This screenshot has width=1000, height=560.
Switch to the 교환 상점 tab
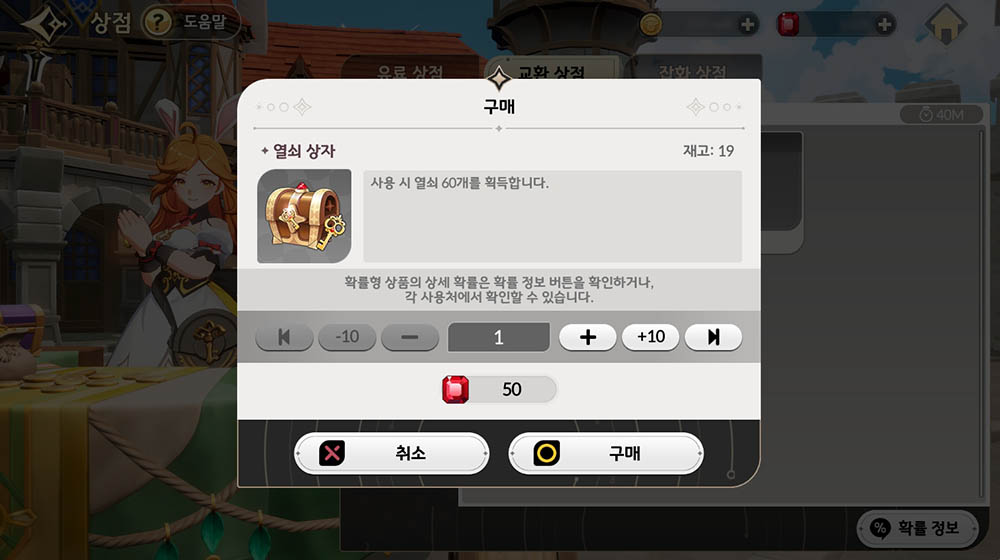coord(552,69)
